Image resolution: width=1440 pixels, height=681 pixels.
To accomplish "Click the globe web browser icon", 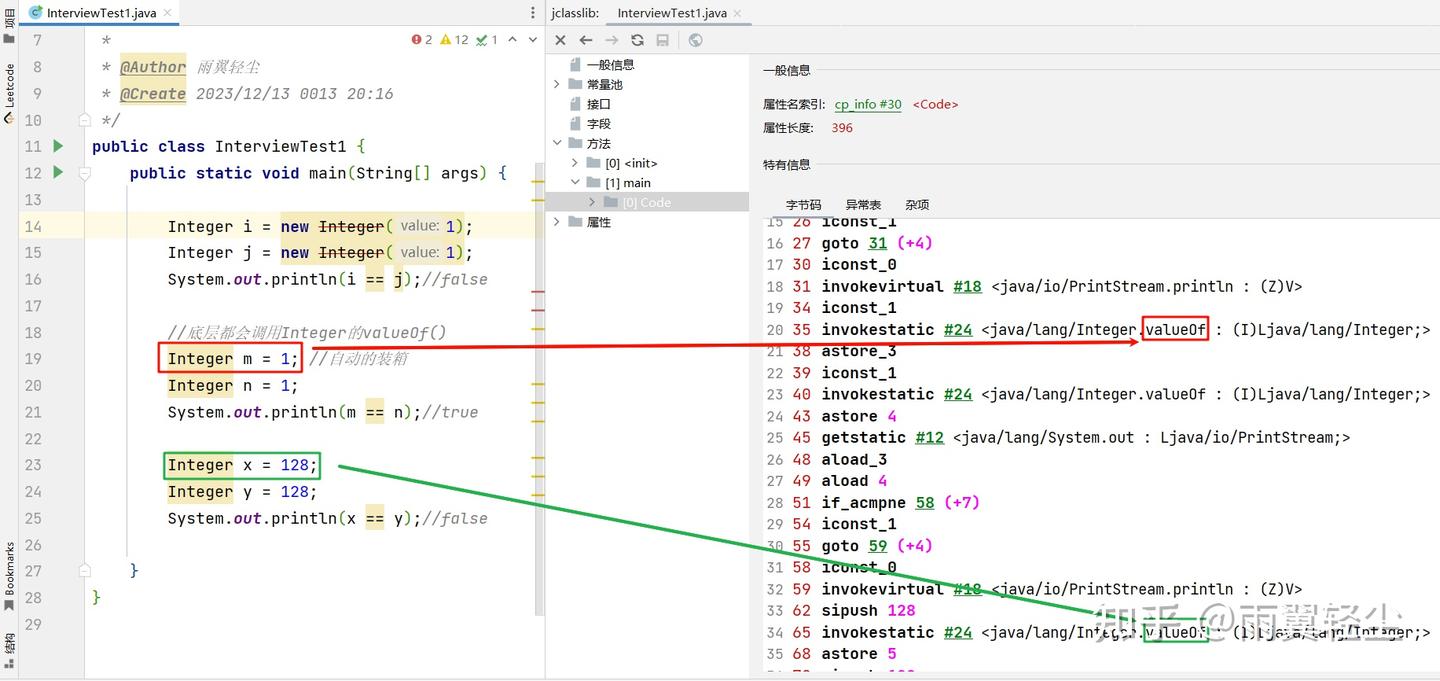I will (695, 40).
